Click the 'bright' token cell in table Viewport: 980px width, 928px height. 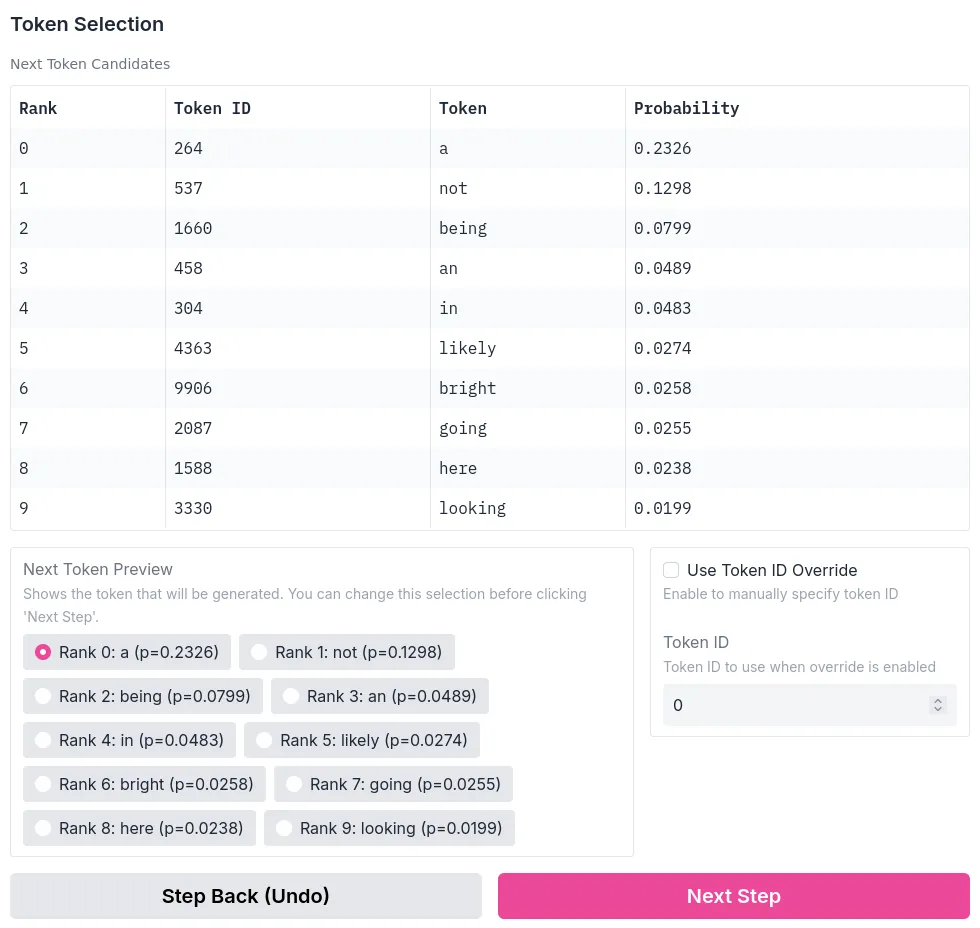click(468, 388)
